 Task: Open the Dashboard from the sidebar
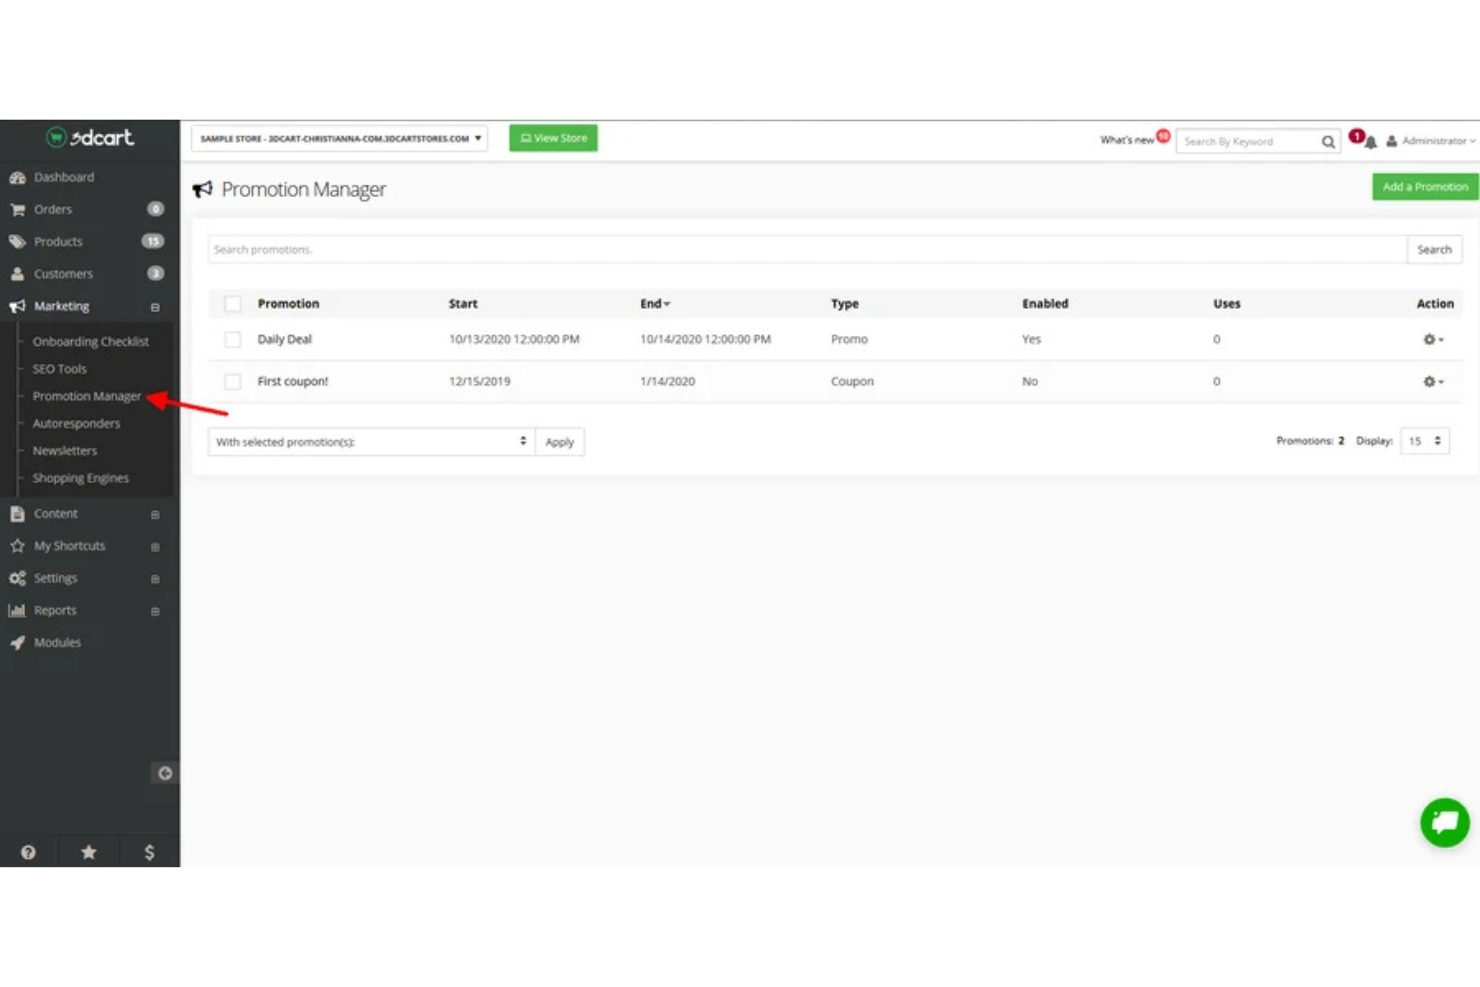coord(65,176)
